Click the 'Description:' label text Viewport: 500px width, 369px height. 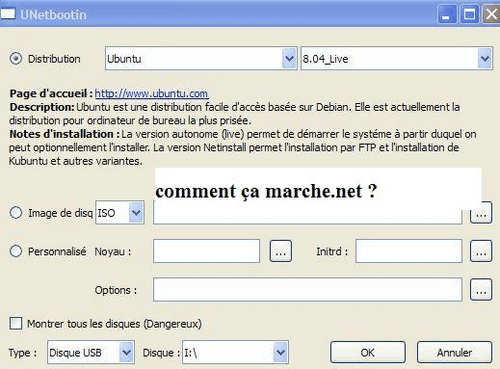[x=42, y=107]
